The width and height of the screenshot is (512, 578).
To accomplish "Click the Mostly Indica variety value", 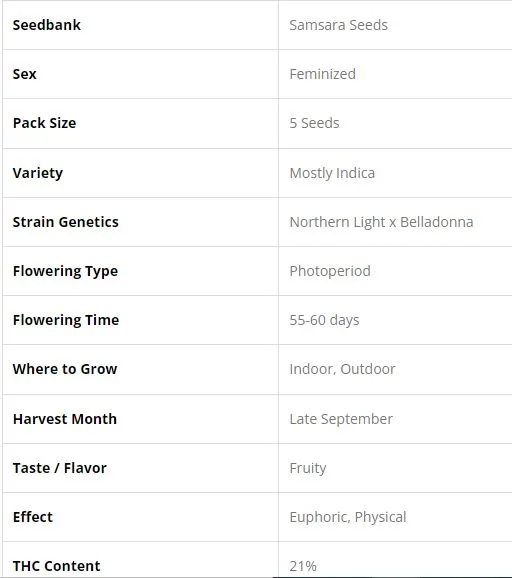I will click(x=332, y=173).
